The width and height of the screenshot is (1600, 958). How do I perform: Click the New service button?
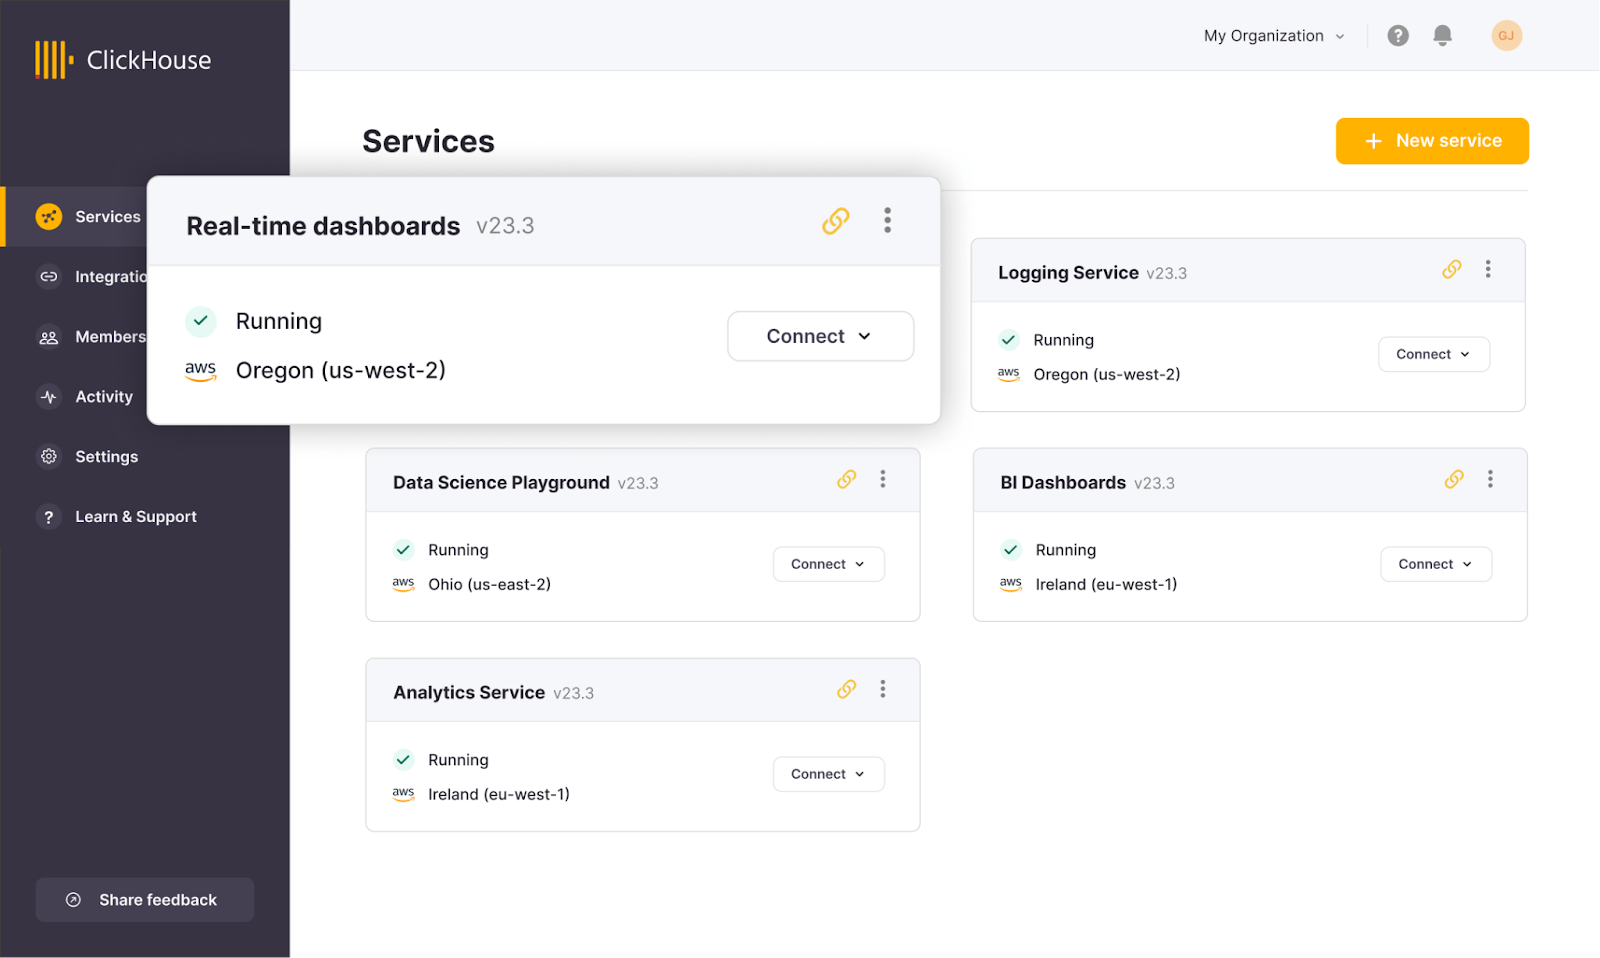(1432, 141)
